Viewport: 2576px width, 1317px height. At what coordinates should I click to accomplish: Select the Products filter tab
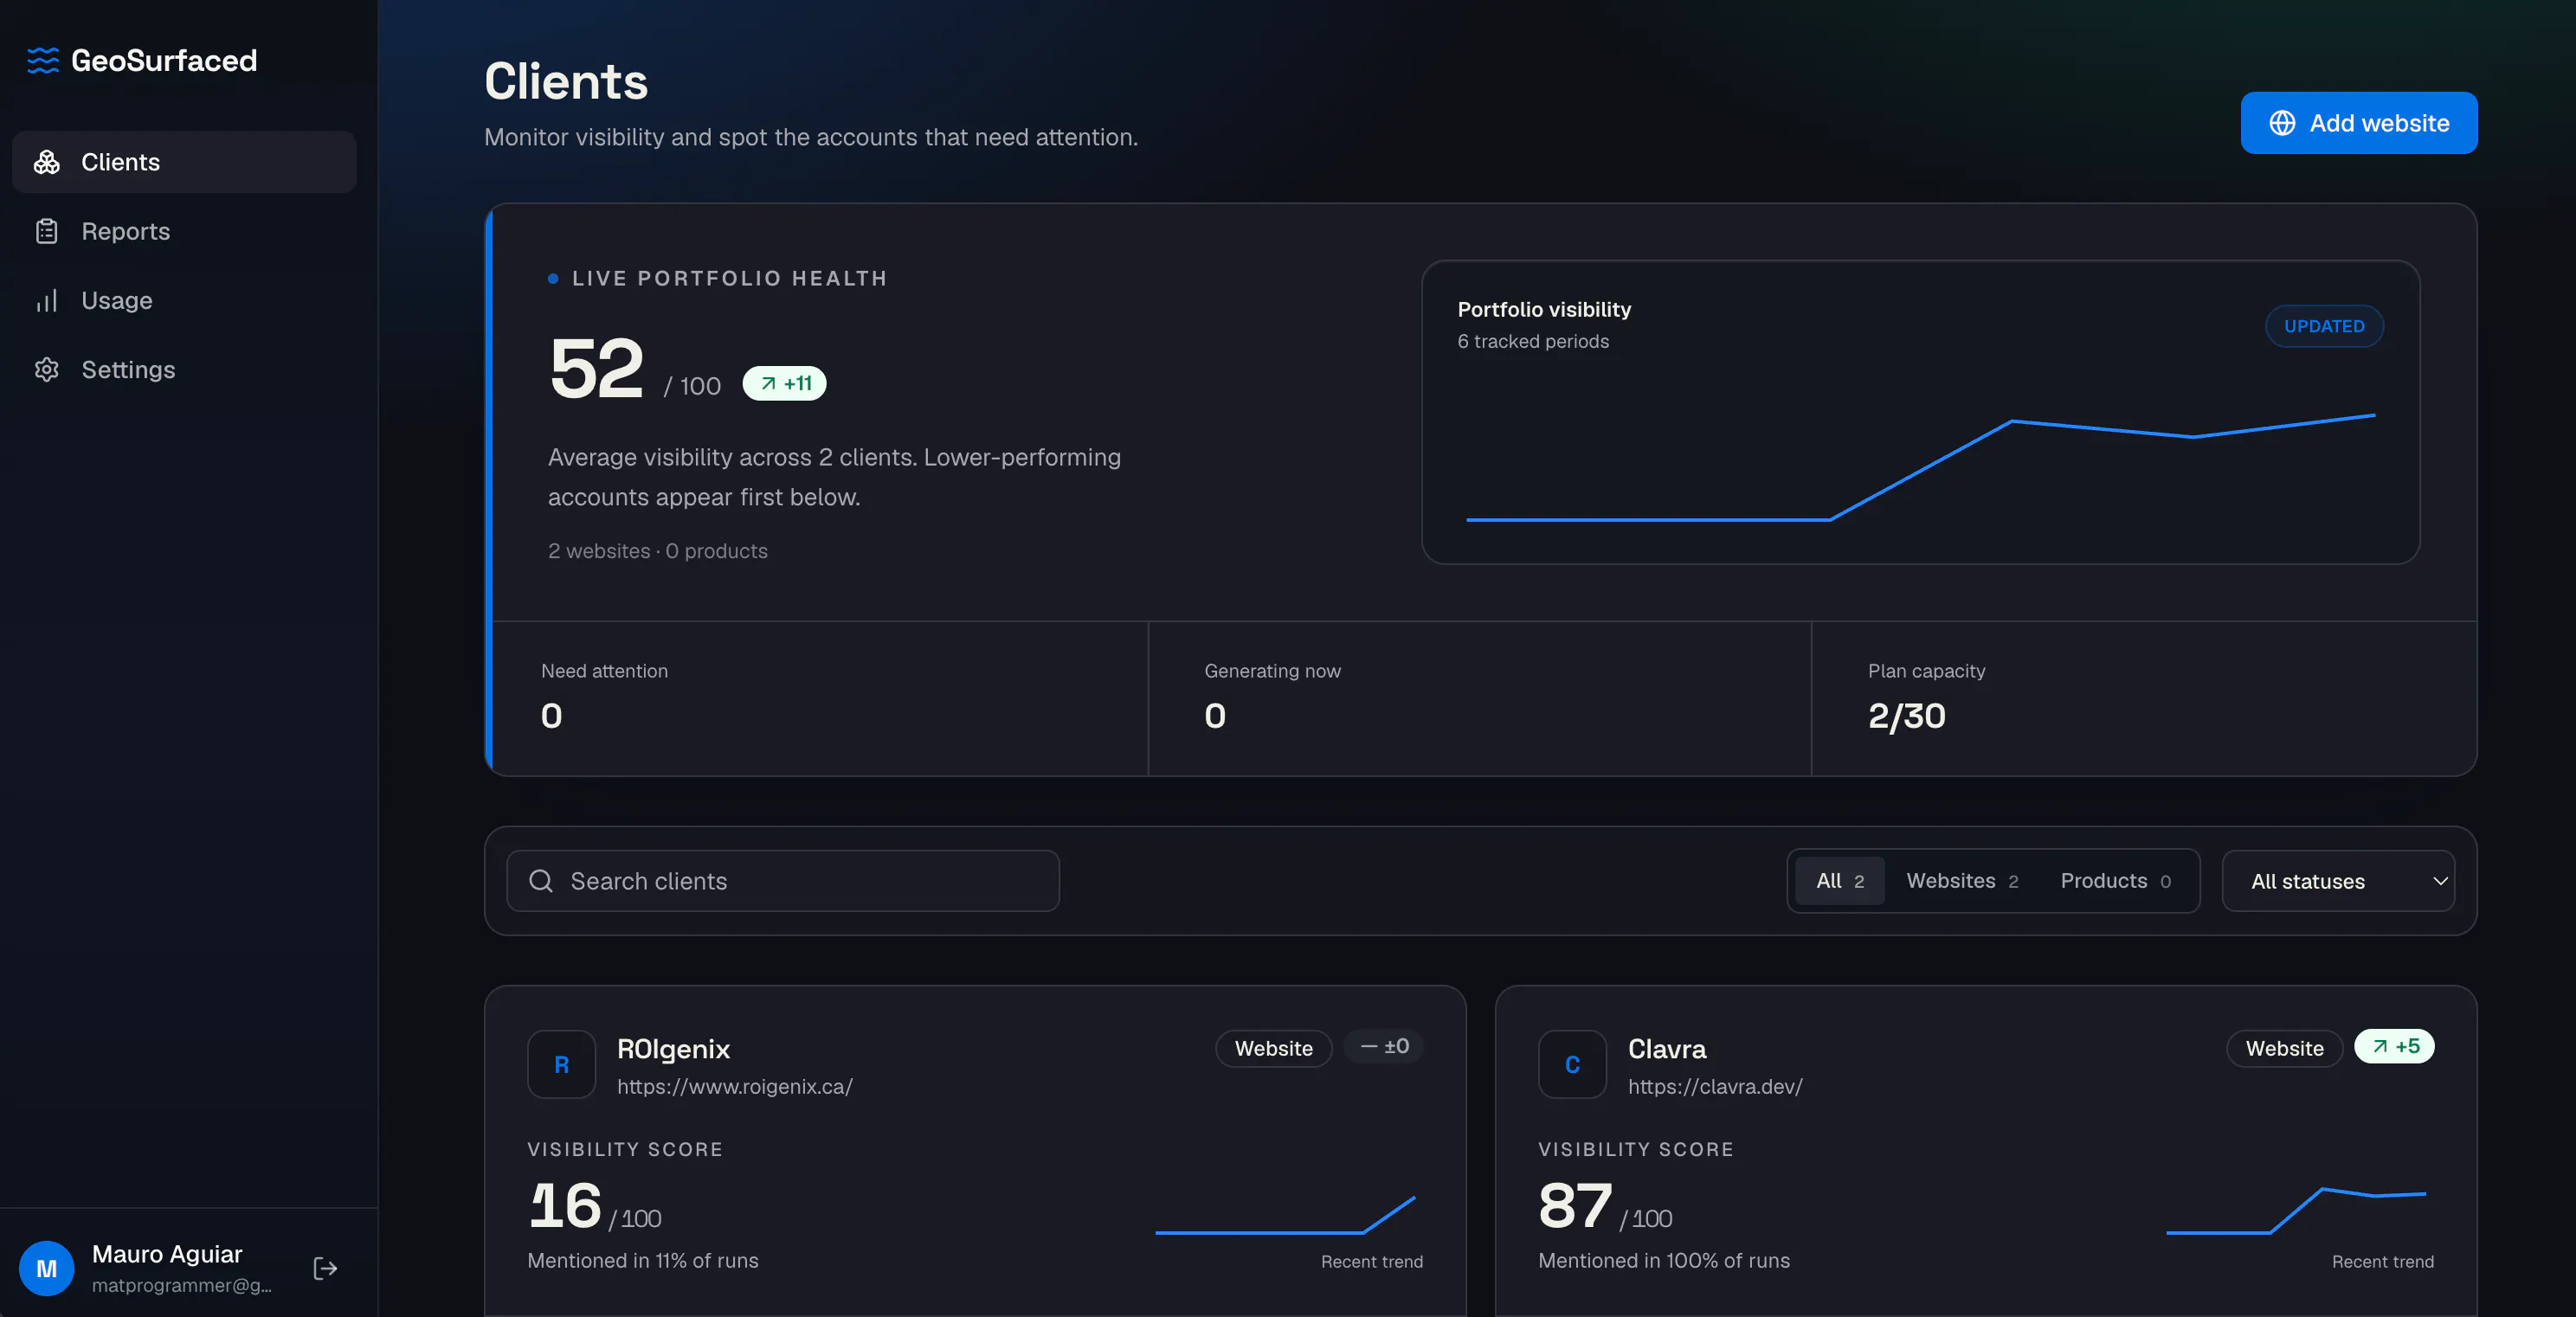(2115, 881)
